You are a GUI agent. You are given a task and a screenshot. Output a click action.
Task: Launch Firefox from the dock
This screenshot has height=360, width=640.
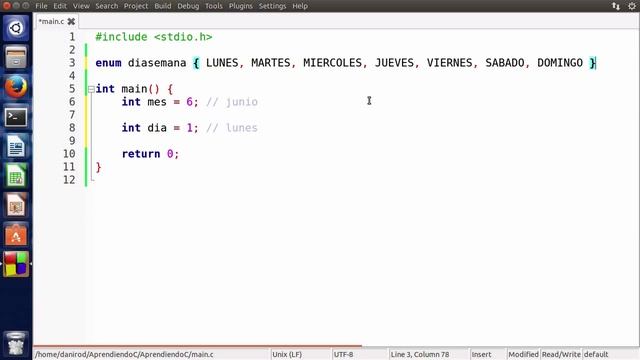16,87
